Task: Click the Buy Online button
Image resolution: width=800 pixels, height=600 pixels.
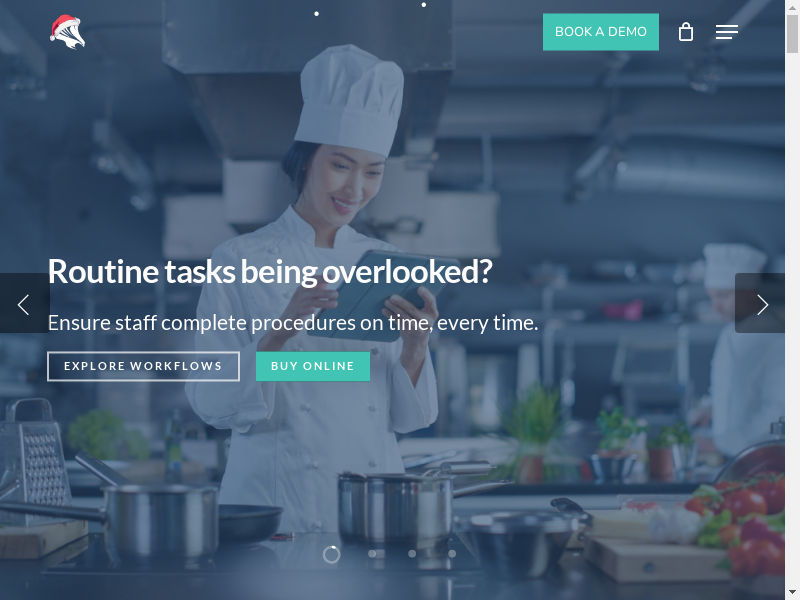Action: point(313,366)
